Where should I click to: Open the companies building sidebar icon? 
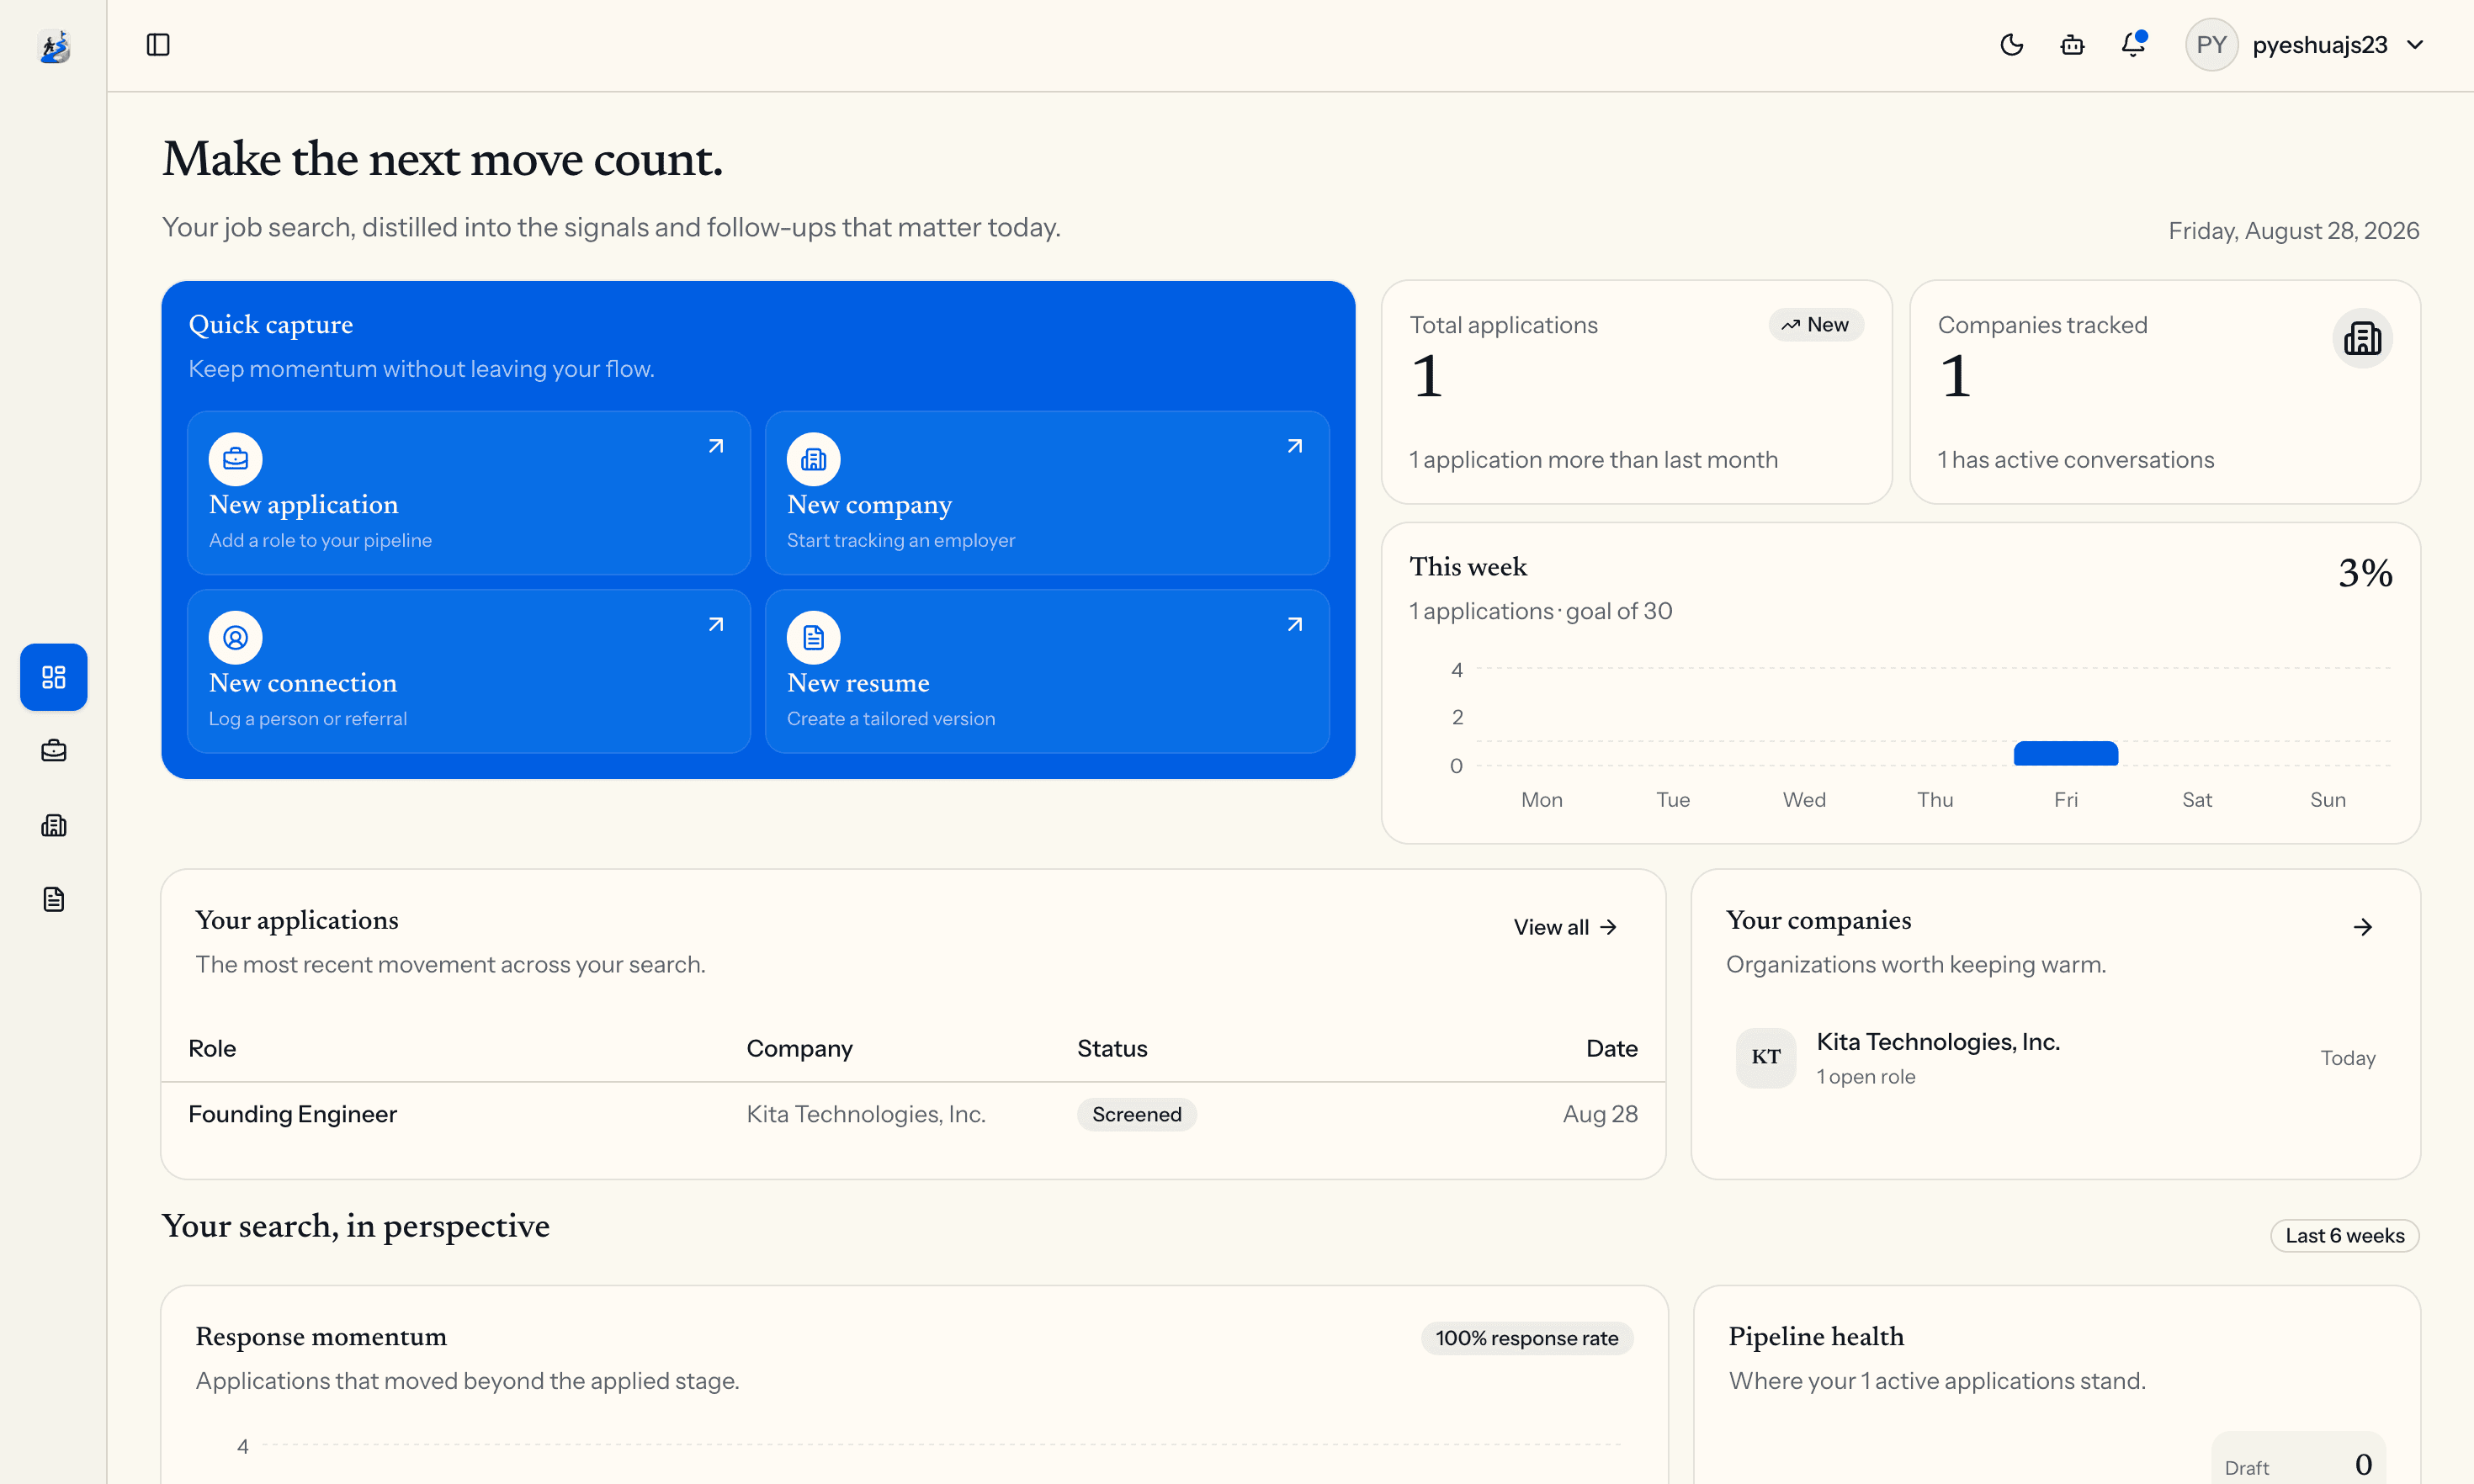[x=54, y=825]
